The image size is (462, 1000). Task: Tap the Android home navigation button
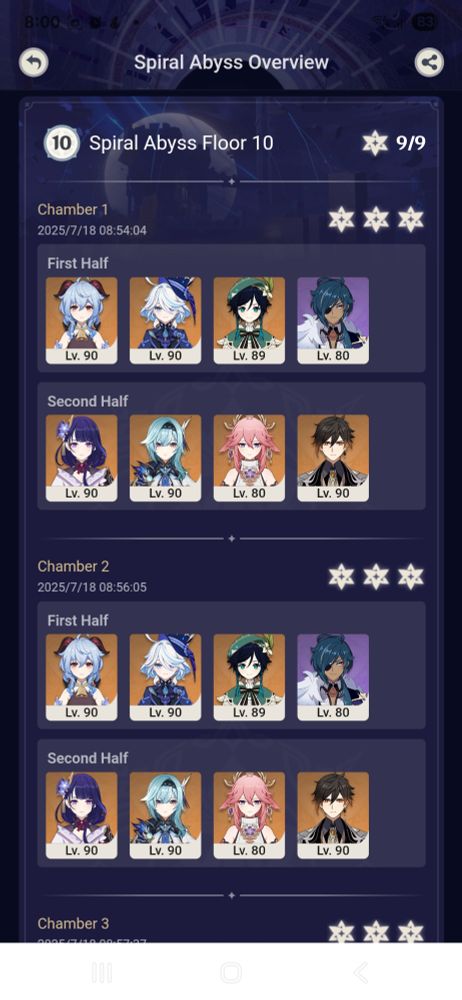[x=230, y=973]
